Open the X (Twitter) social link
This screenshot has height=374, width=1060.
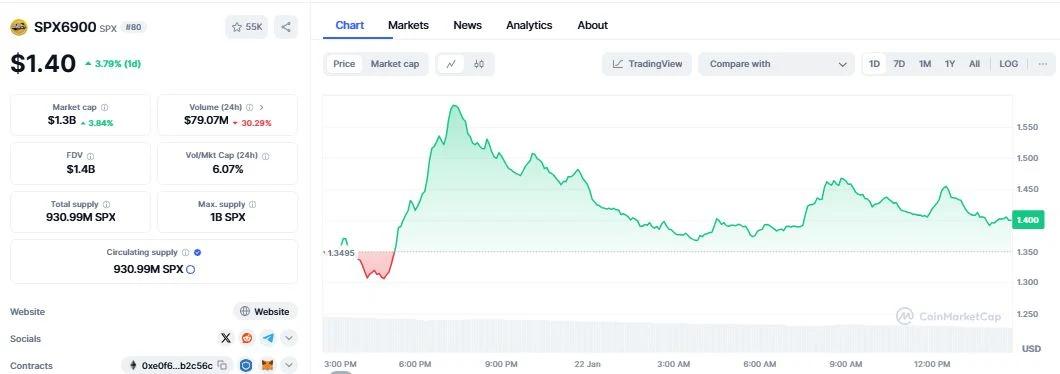tap(226, 338)
